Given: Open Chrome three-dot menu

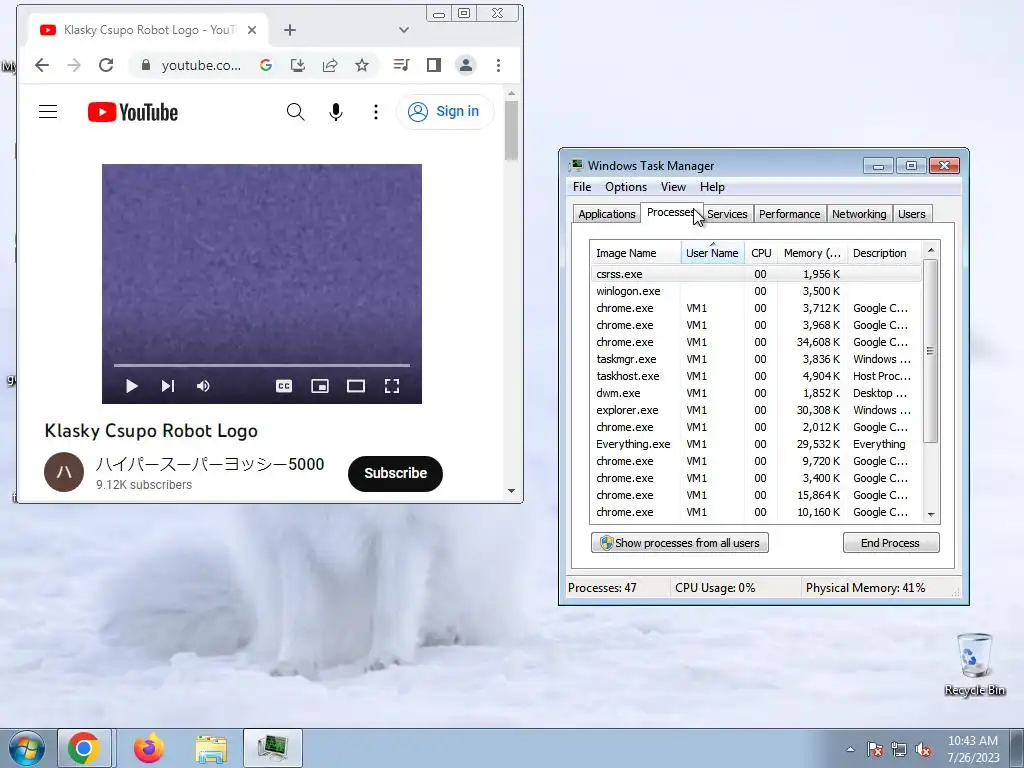Looking at the screenshot, I should [498, 65].
